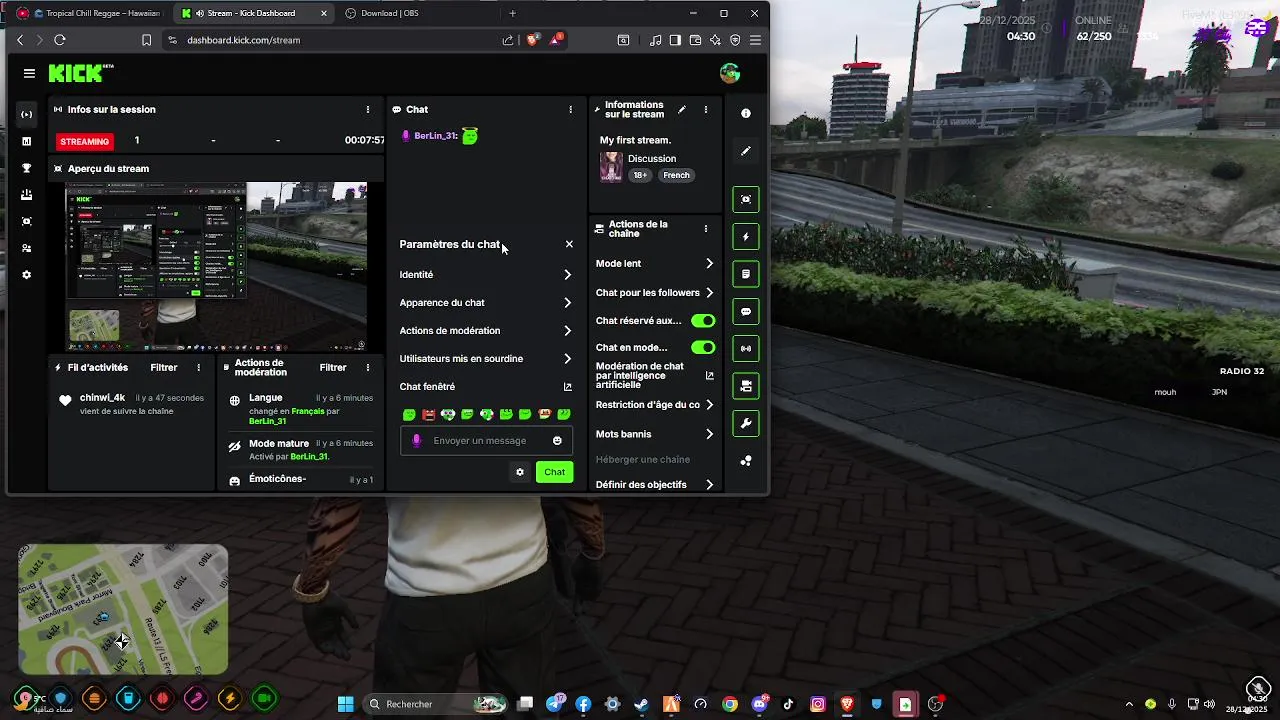The image size is (1280, 720).
Task: Click the pencil edit icon in right toolbar
Action: click(746, 151)
